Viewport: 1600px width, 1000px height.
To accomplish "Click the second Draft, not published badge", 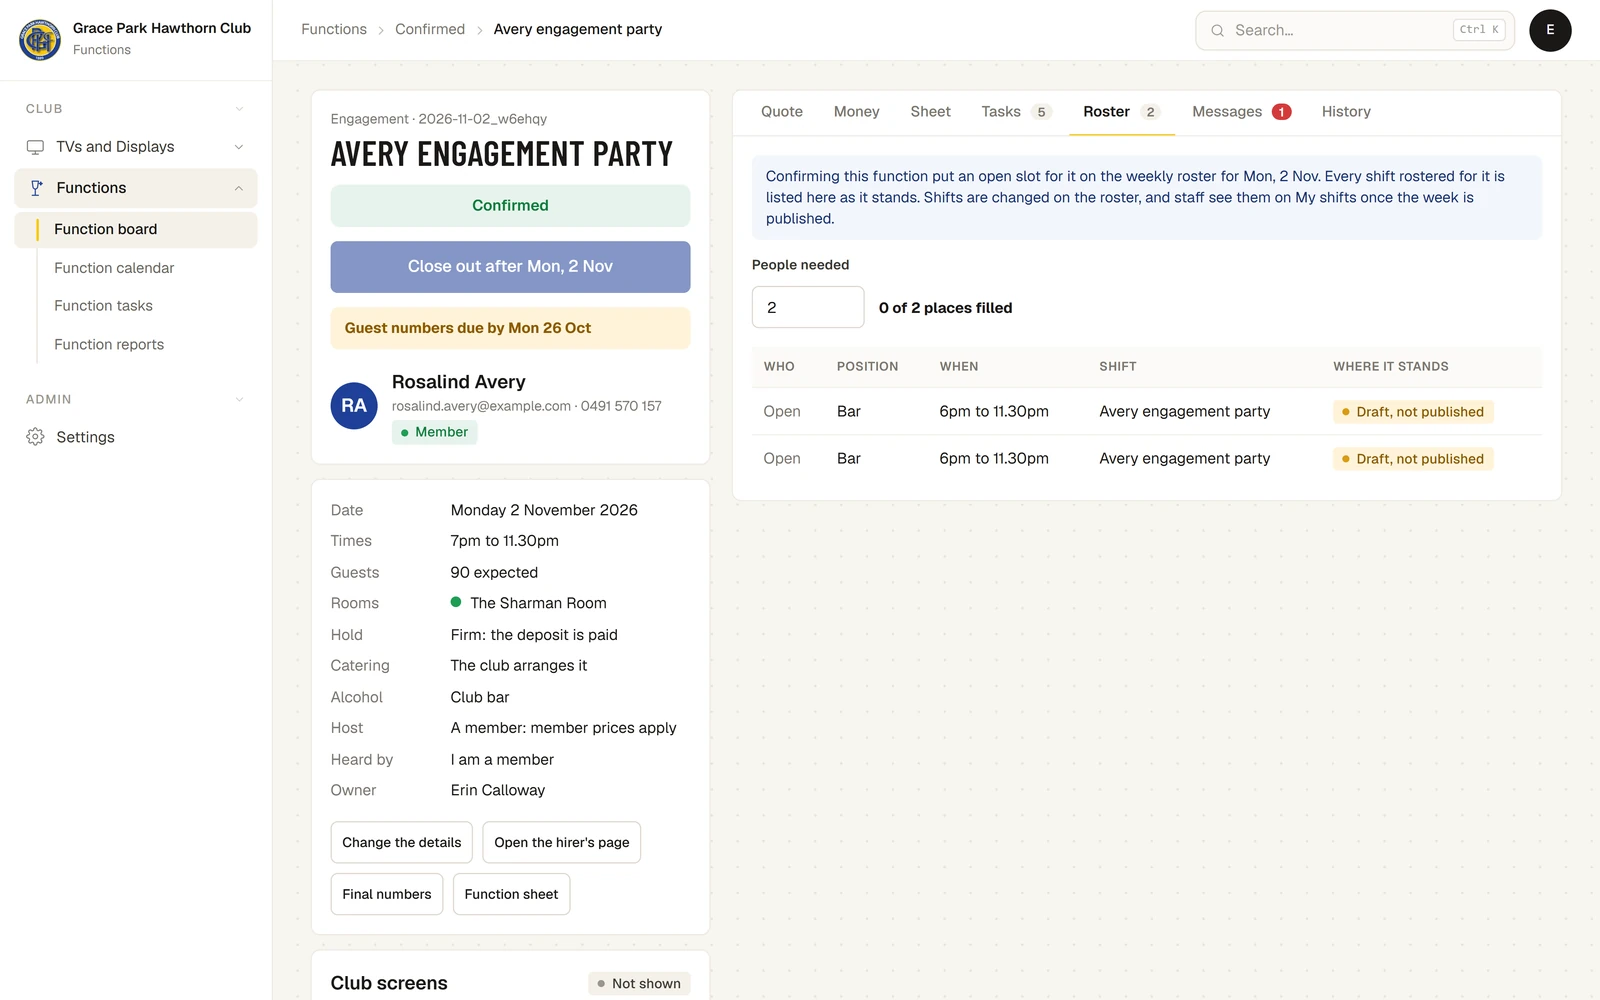I will click(x=1413, y=459).
